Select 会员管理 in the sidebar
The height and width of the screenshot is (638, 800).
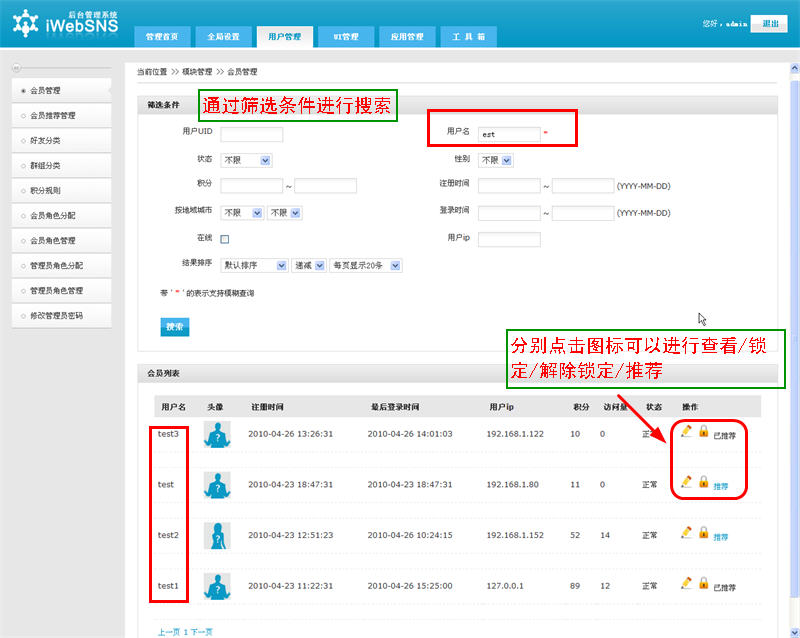point(61,90)
